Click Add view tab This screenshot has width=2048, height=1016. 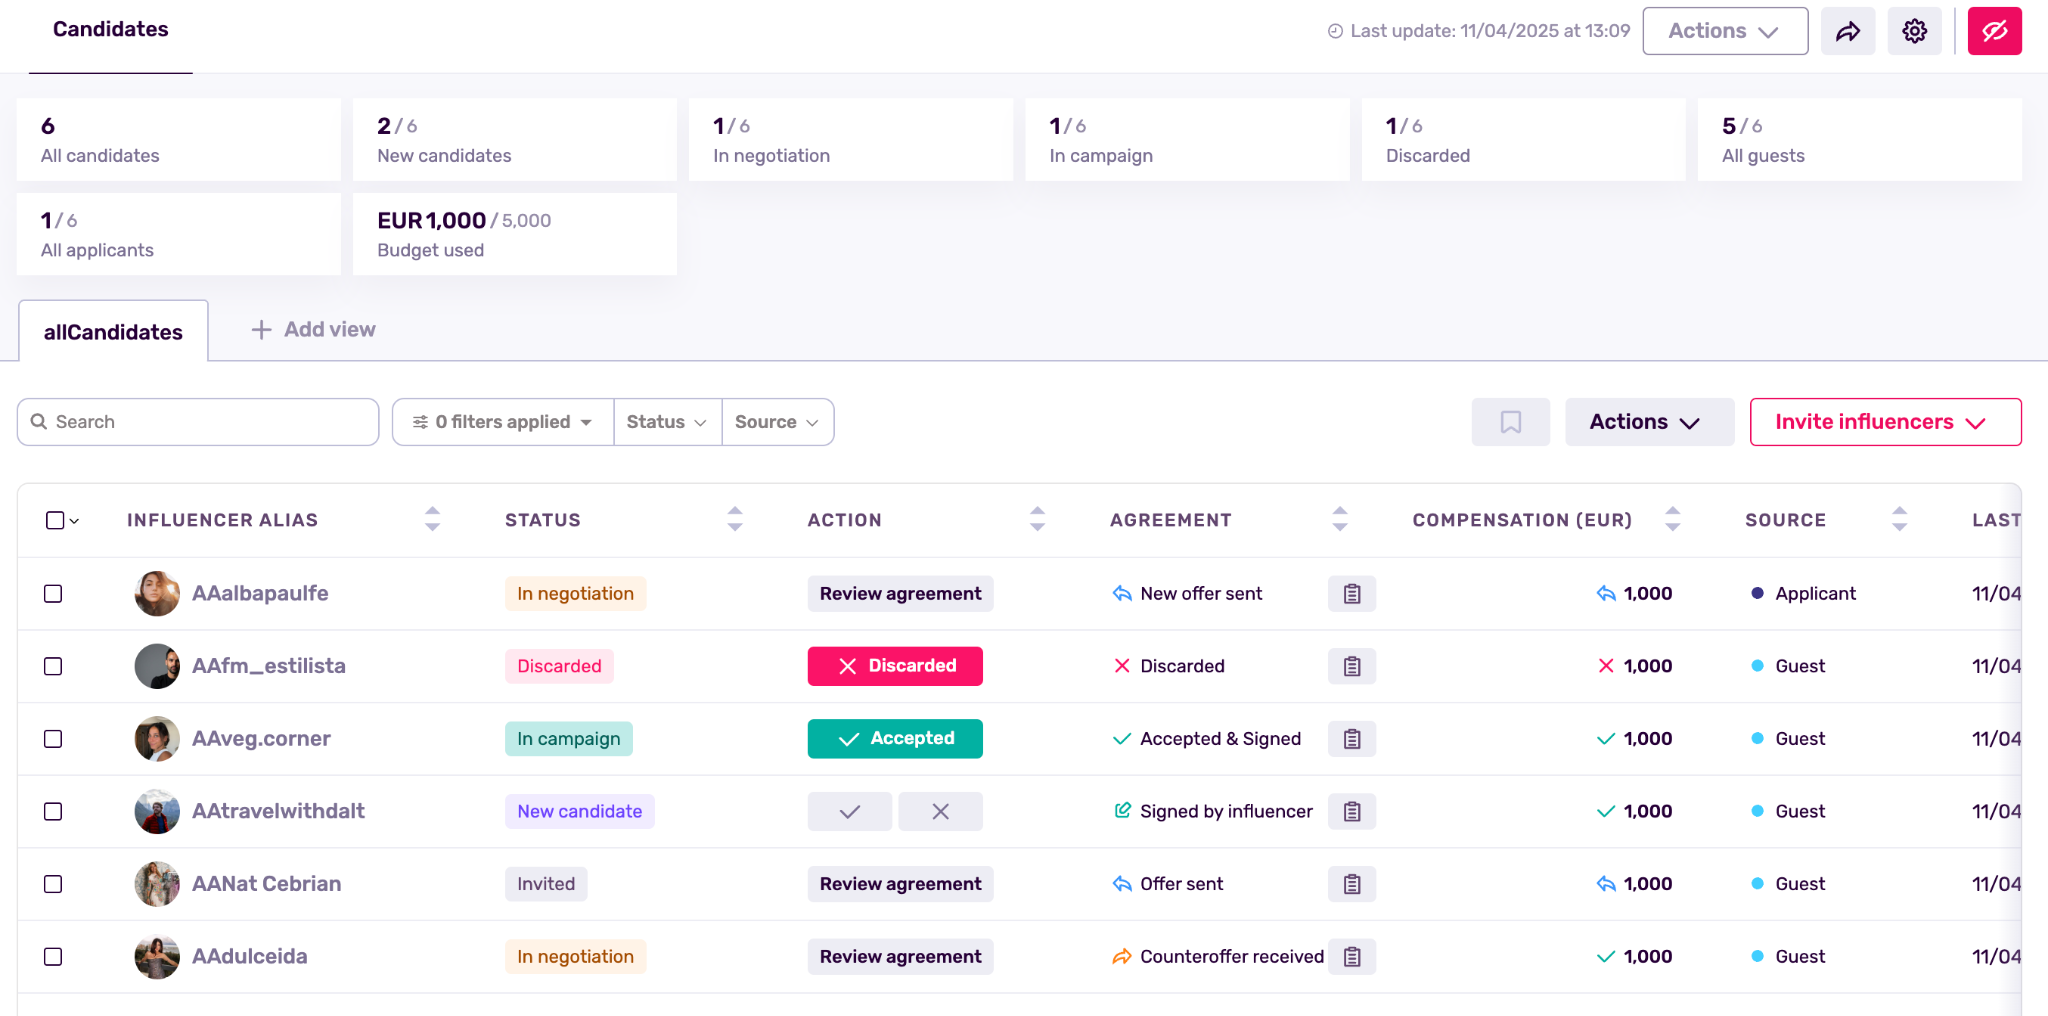[314, 330]
